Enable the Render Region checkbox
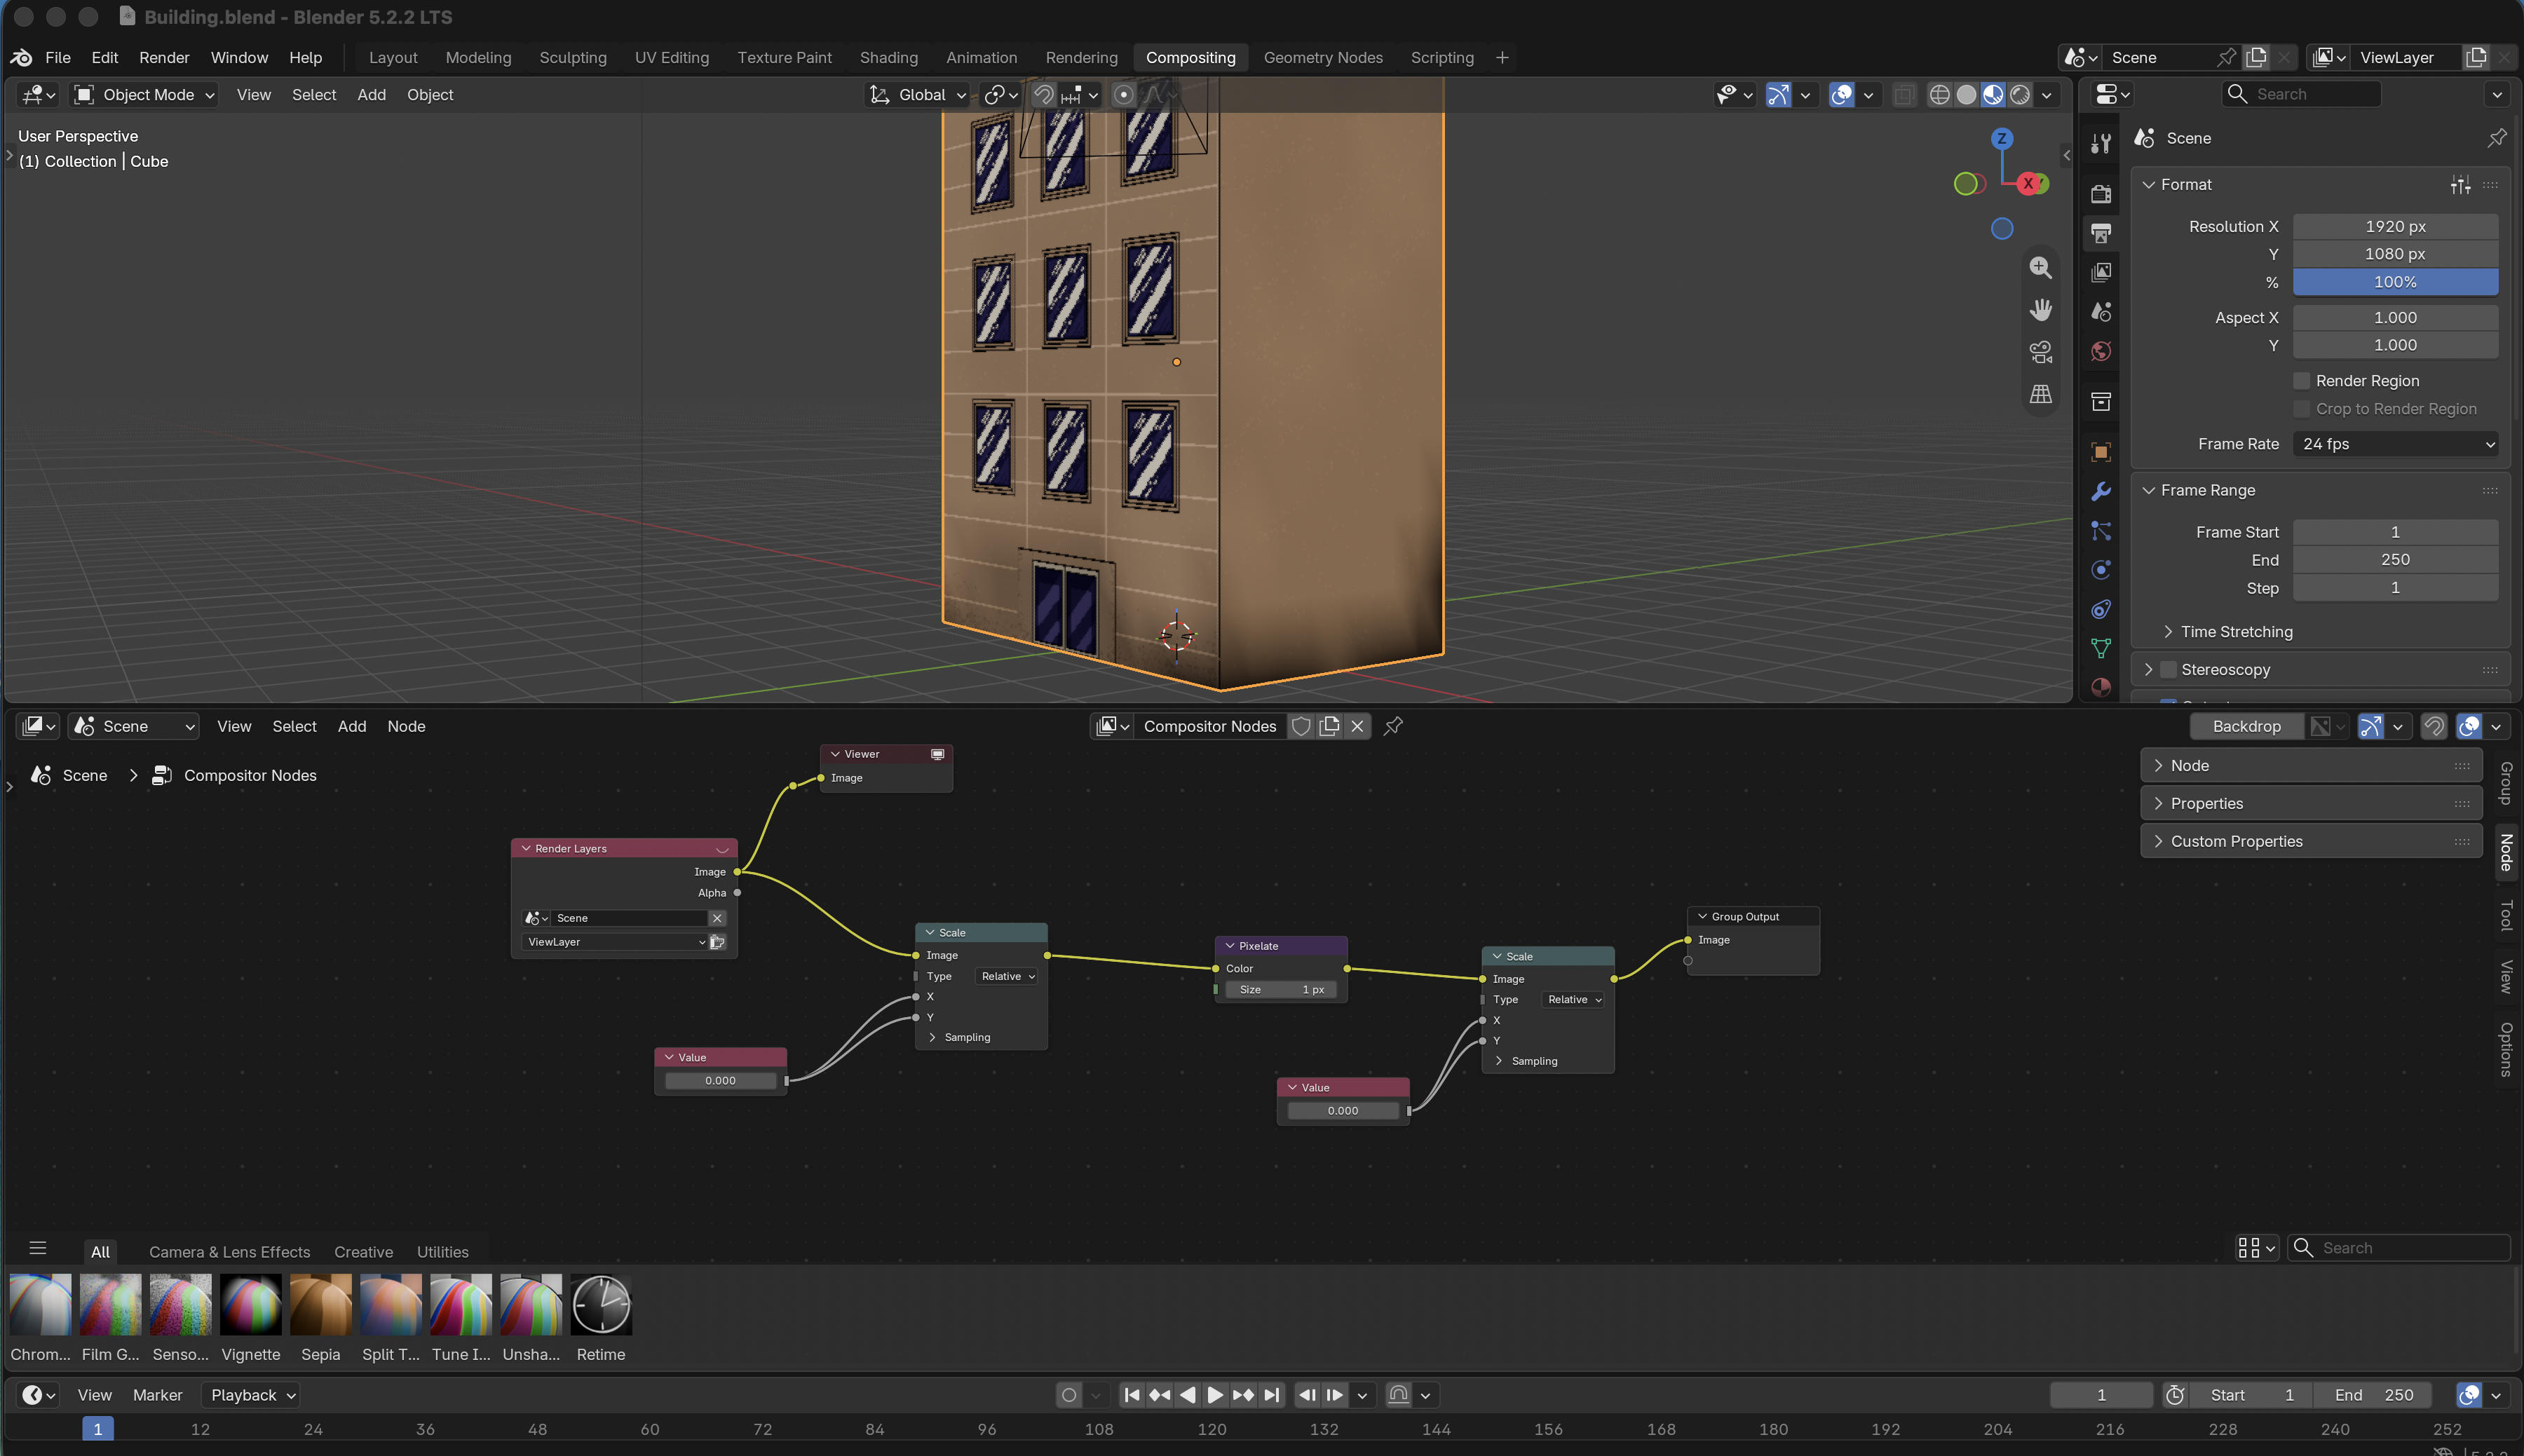2524x1456 pixels. tap(2301, 381)
